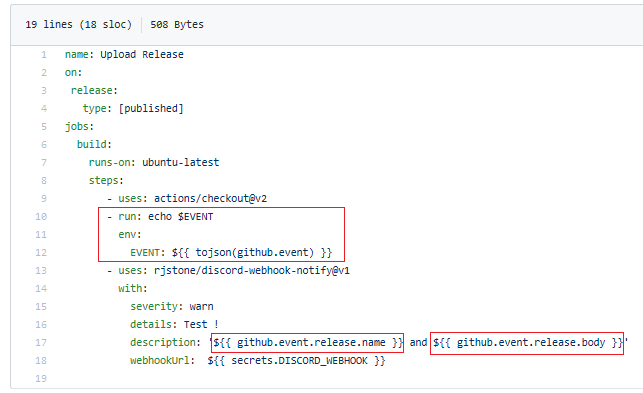Click line number 18 in the gutter
Viewport: 643px width, 393px height.
pyautogui.click(x=41, y=361)
